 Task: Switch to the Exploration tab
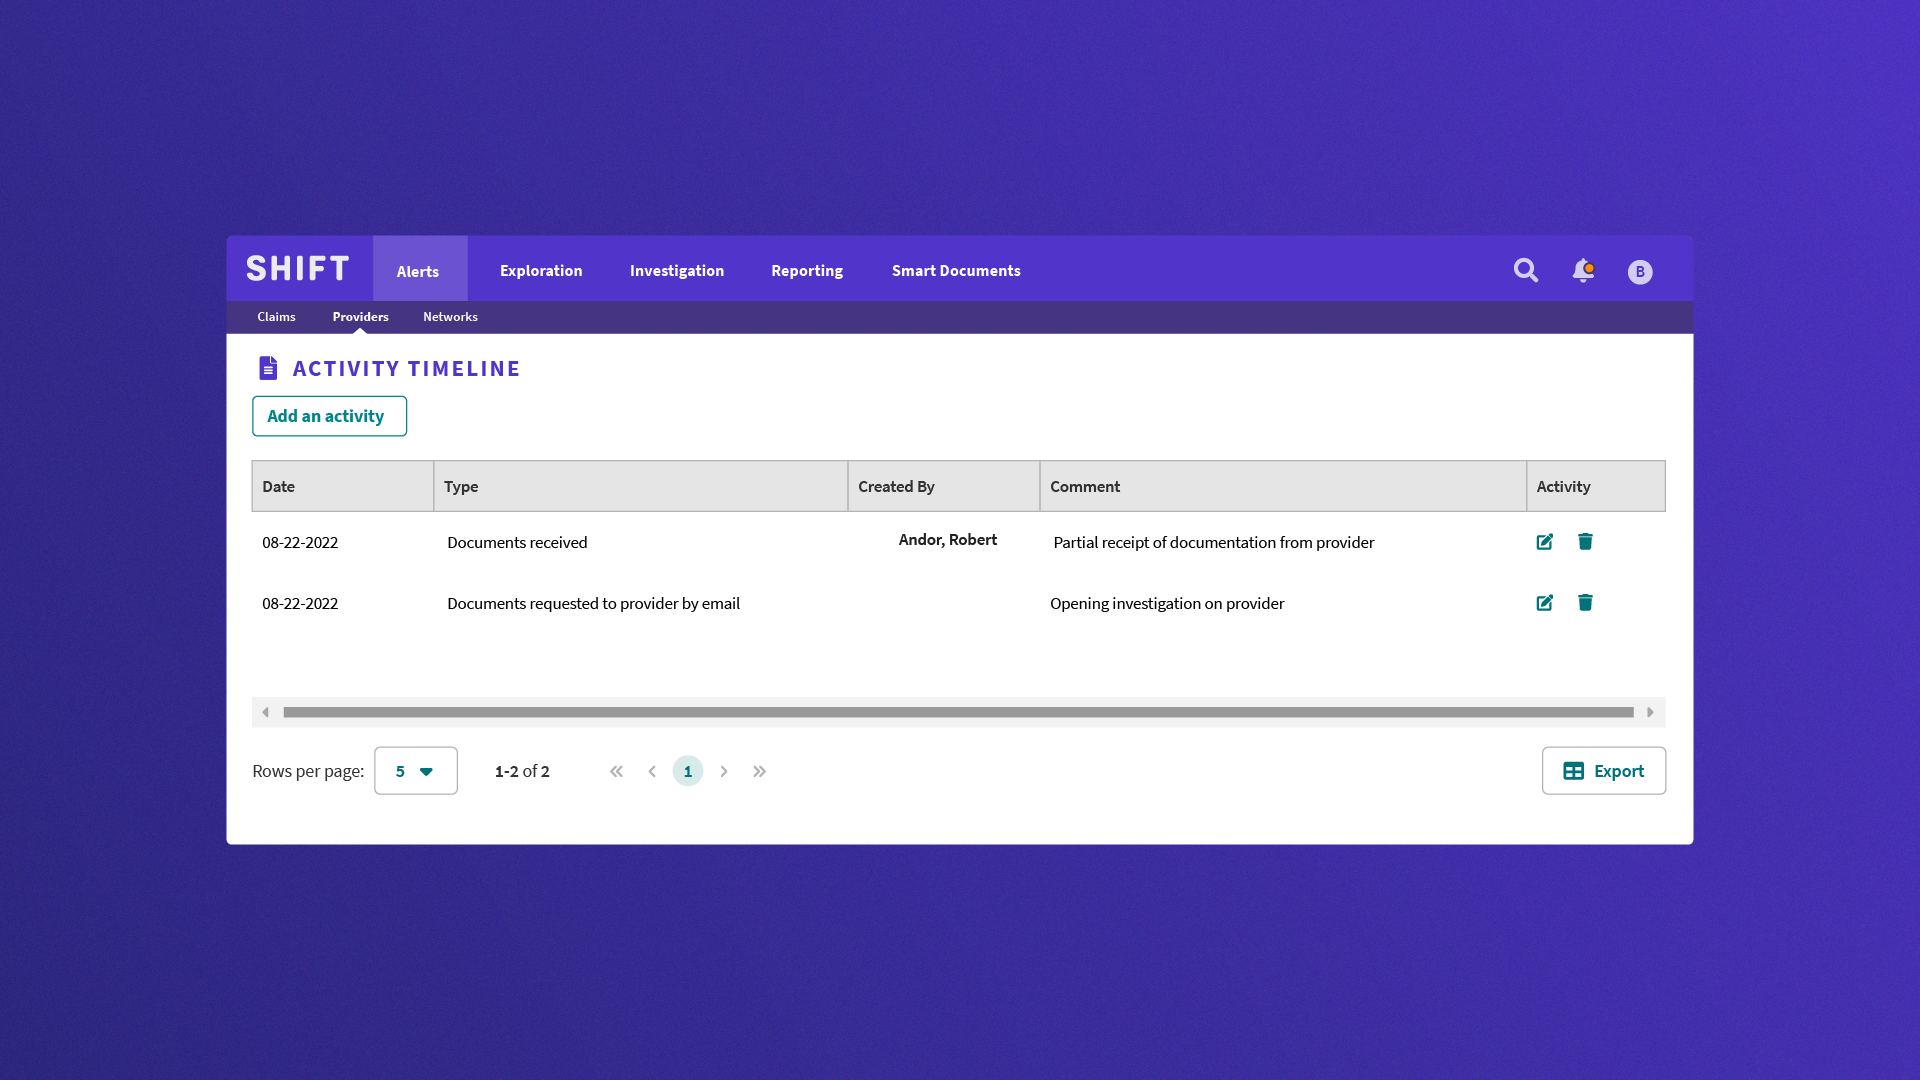pos(541,271)
